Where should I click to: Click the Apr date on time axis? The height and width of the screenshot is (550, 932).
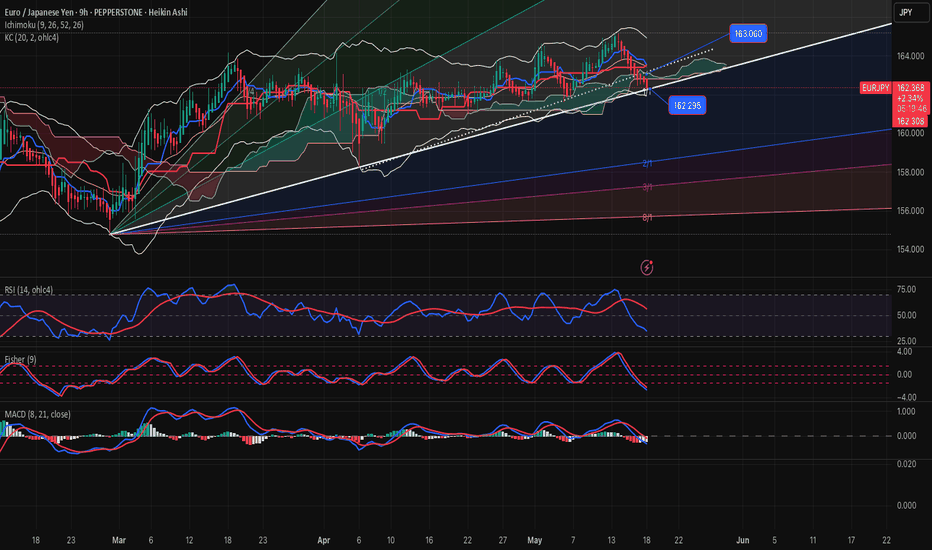[x=323, y=540]
